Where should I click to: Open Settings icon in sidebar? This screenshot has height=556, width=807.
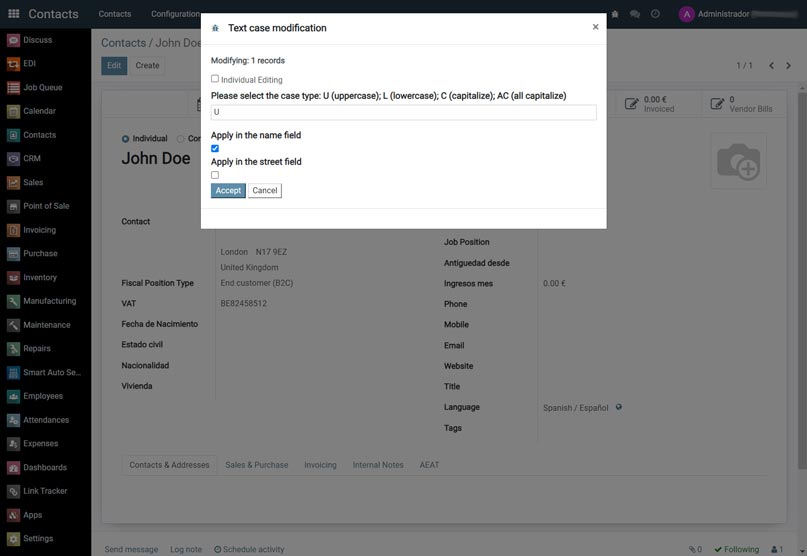point(13,538)
